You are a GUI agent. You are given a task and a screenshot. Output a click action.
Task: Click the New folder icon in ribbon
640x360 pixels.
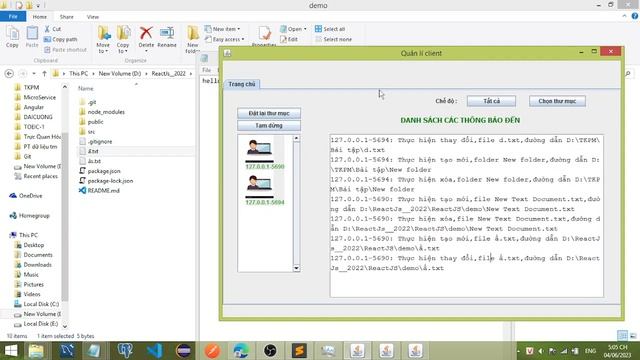193,33
